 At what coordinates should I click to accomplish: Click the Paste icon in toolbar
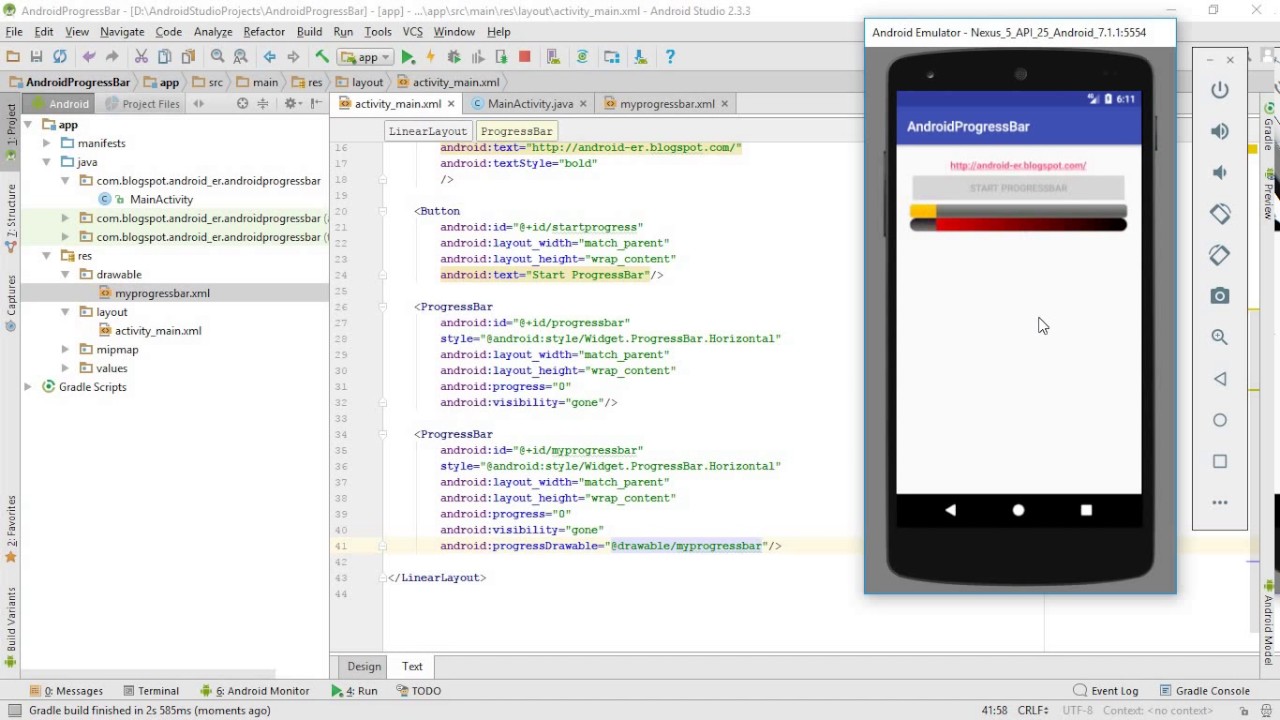[188, 57]
